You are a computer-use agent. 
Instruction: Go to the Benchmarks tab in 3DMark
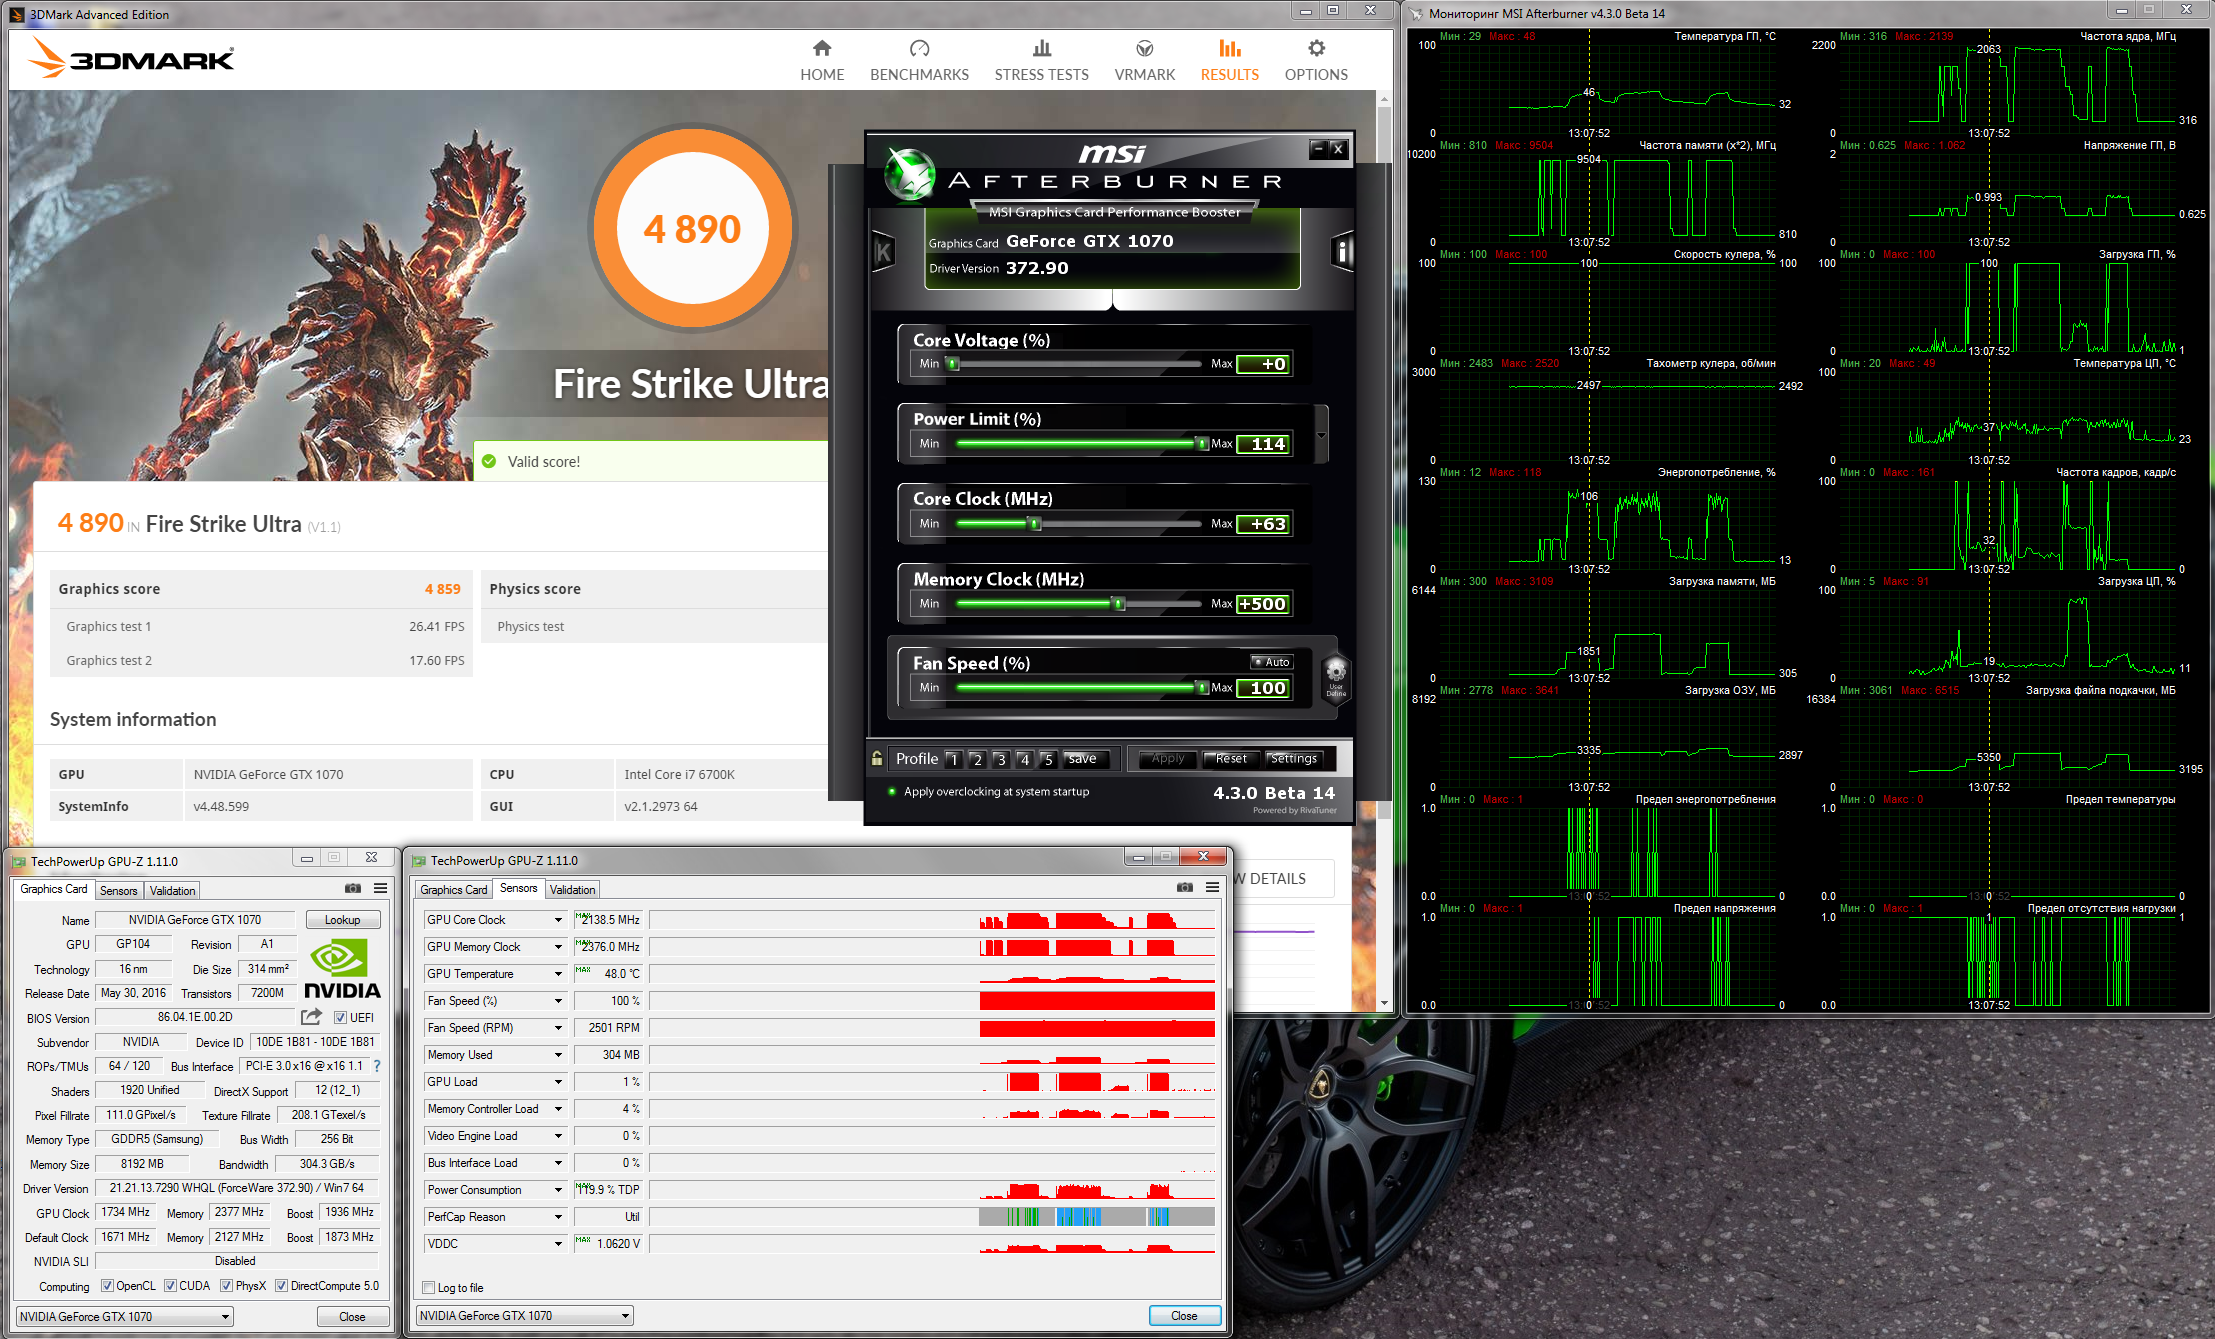pos(919,60)
